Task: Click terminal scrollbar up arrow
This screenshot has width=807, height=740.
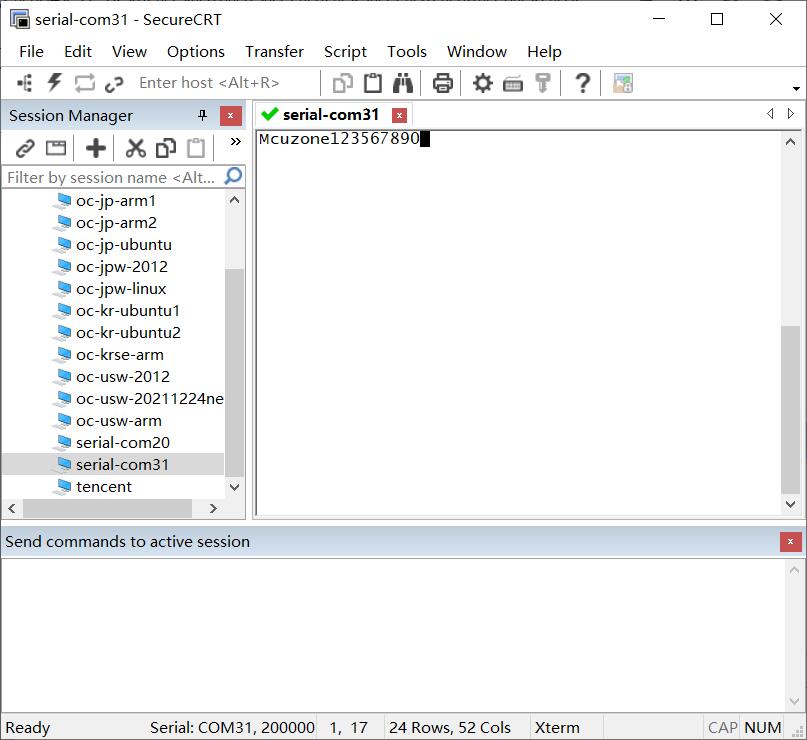Action: (x=791, y=142)
